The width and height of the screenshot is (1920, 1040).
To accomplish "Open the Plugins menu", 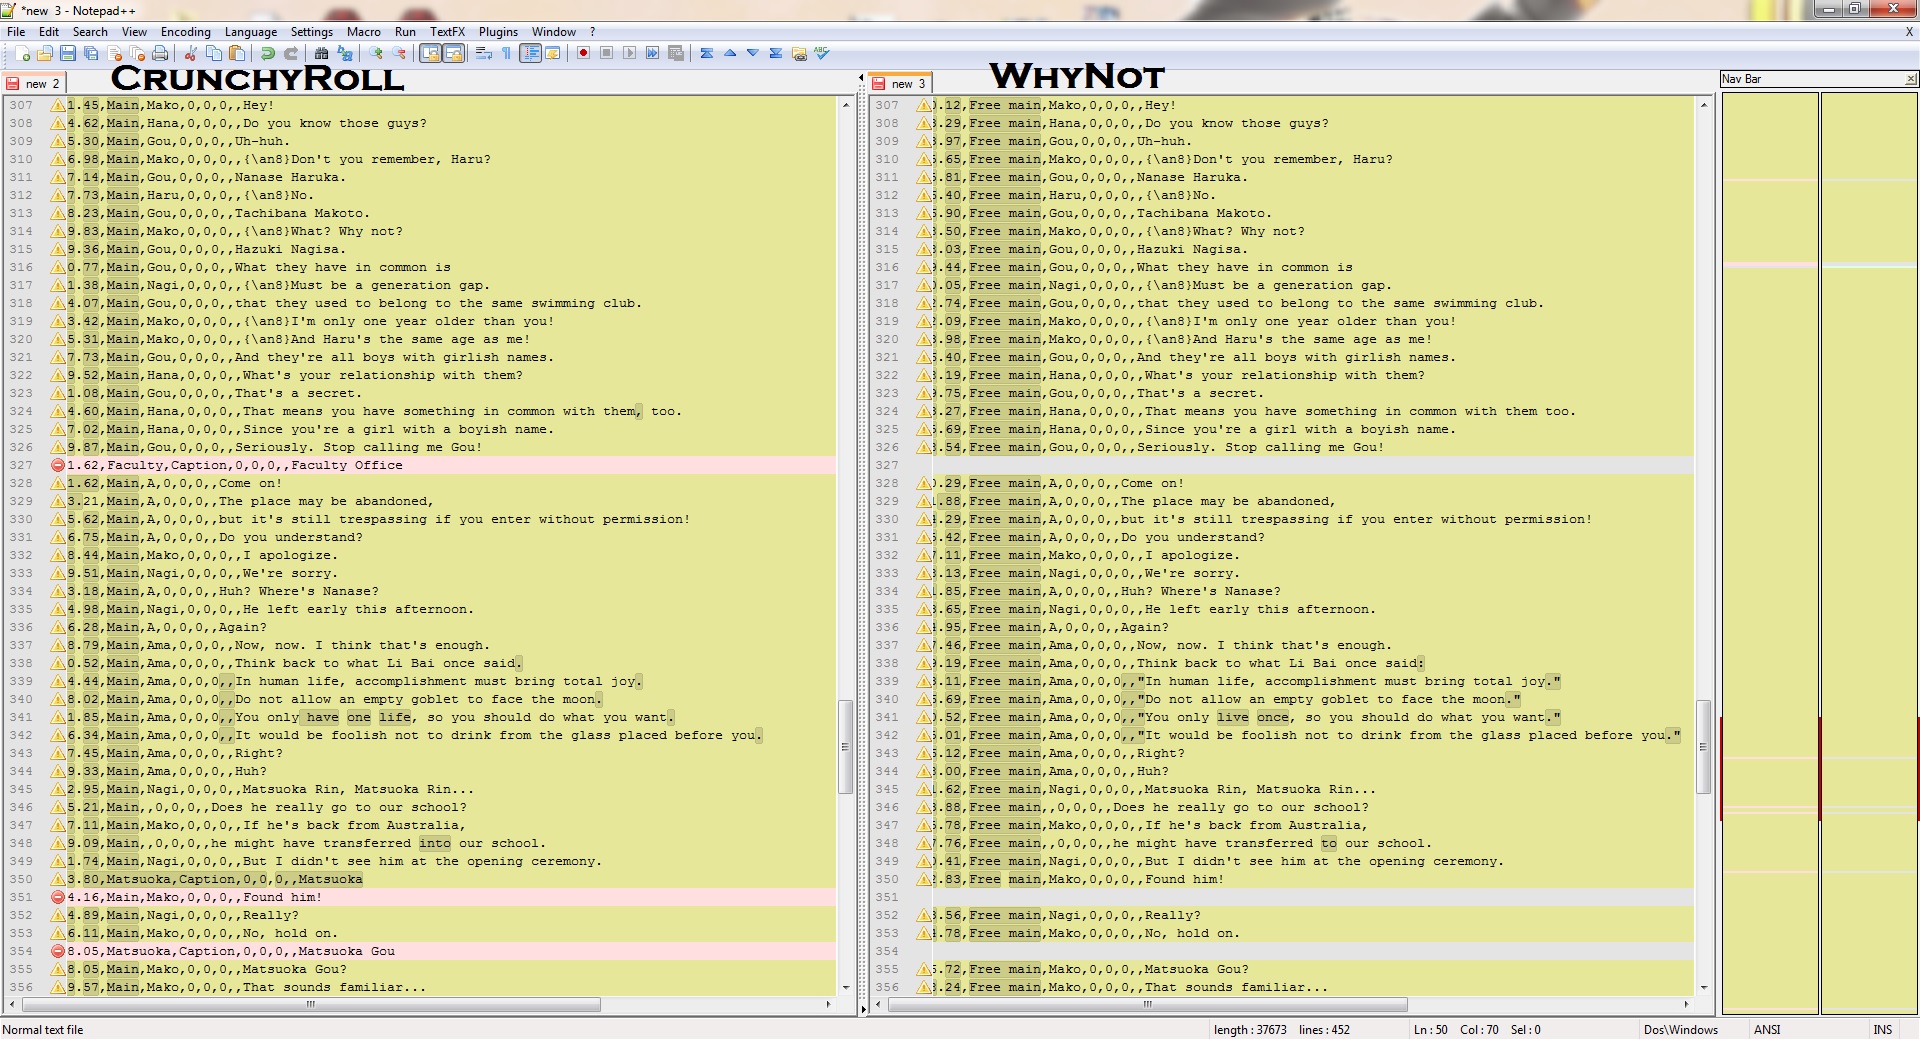I will tap(498, 32).
